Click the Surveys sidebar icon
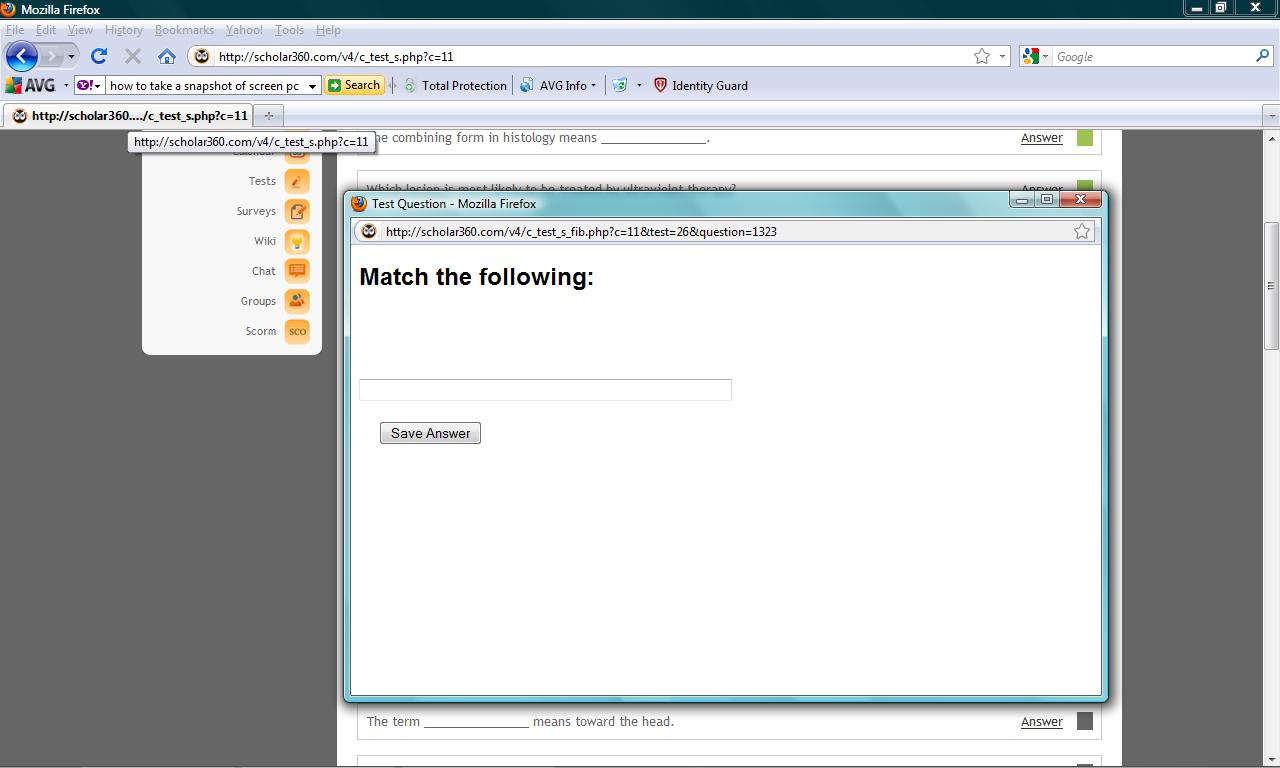The height and width of the screenshot is (768, 1280). pyautogui.click(x=297, y=211)
